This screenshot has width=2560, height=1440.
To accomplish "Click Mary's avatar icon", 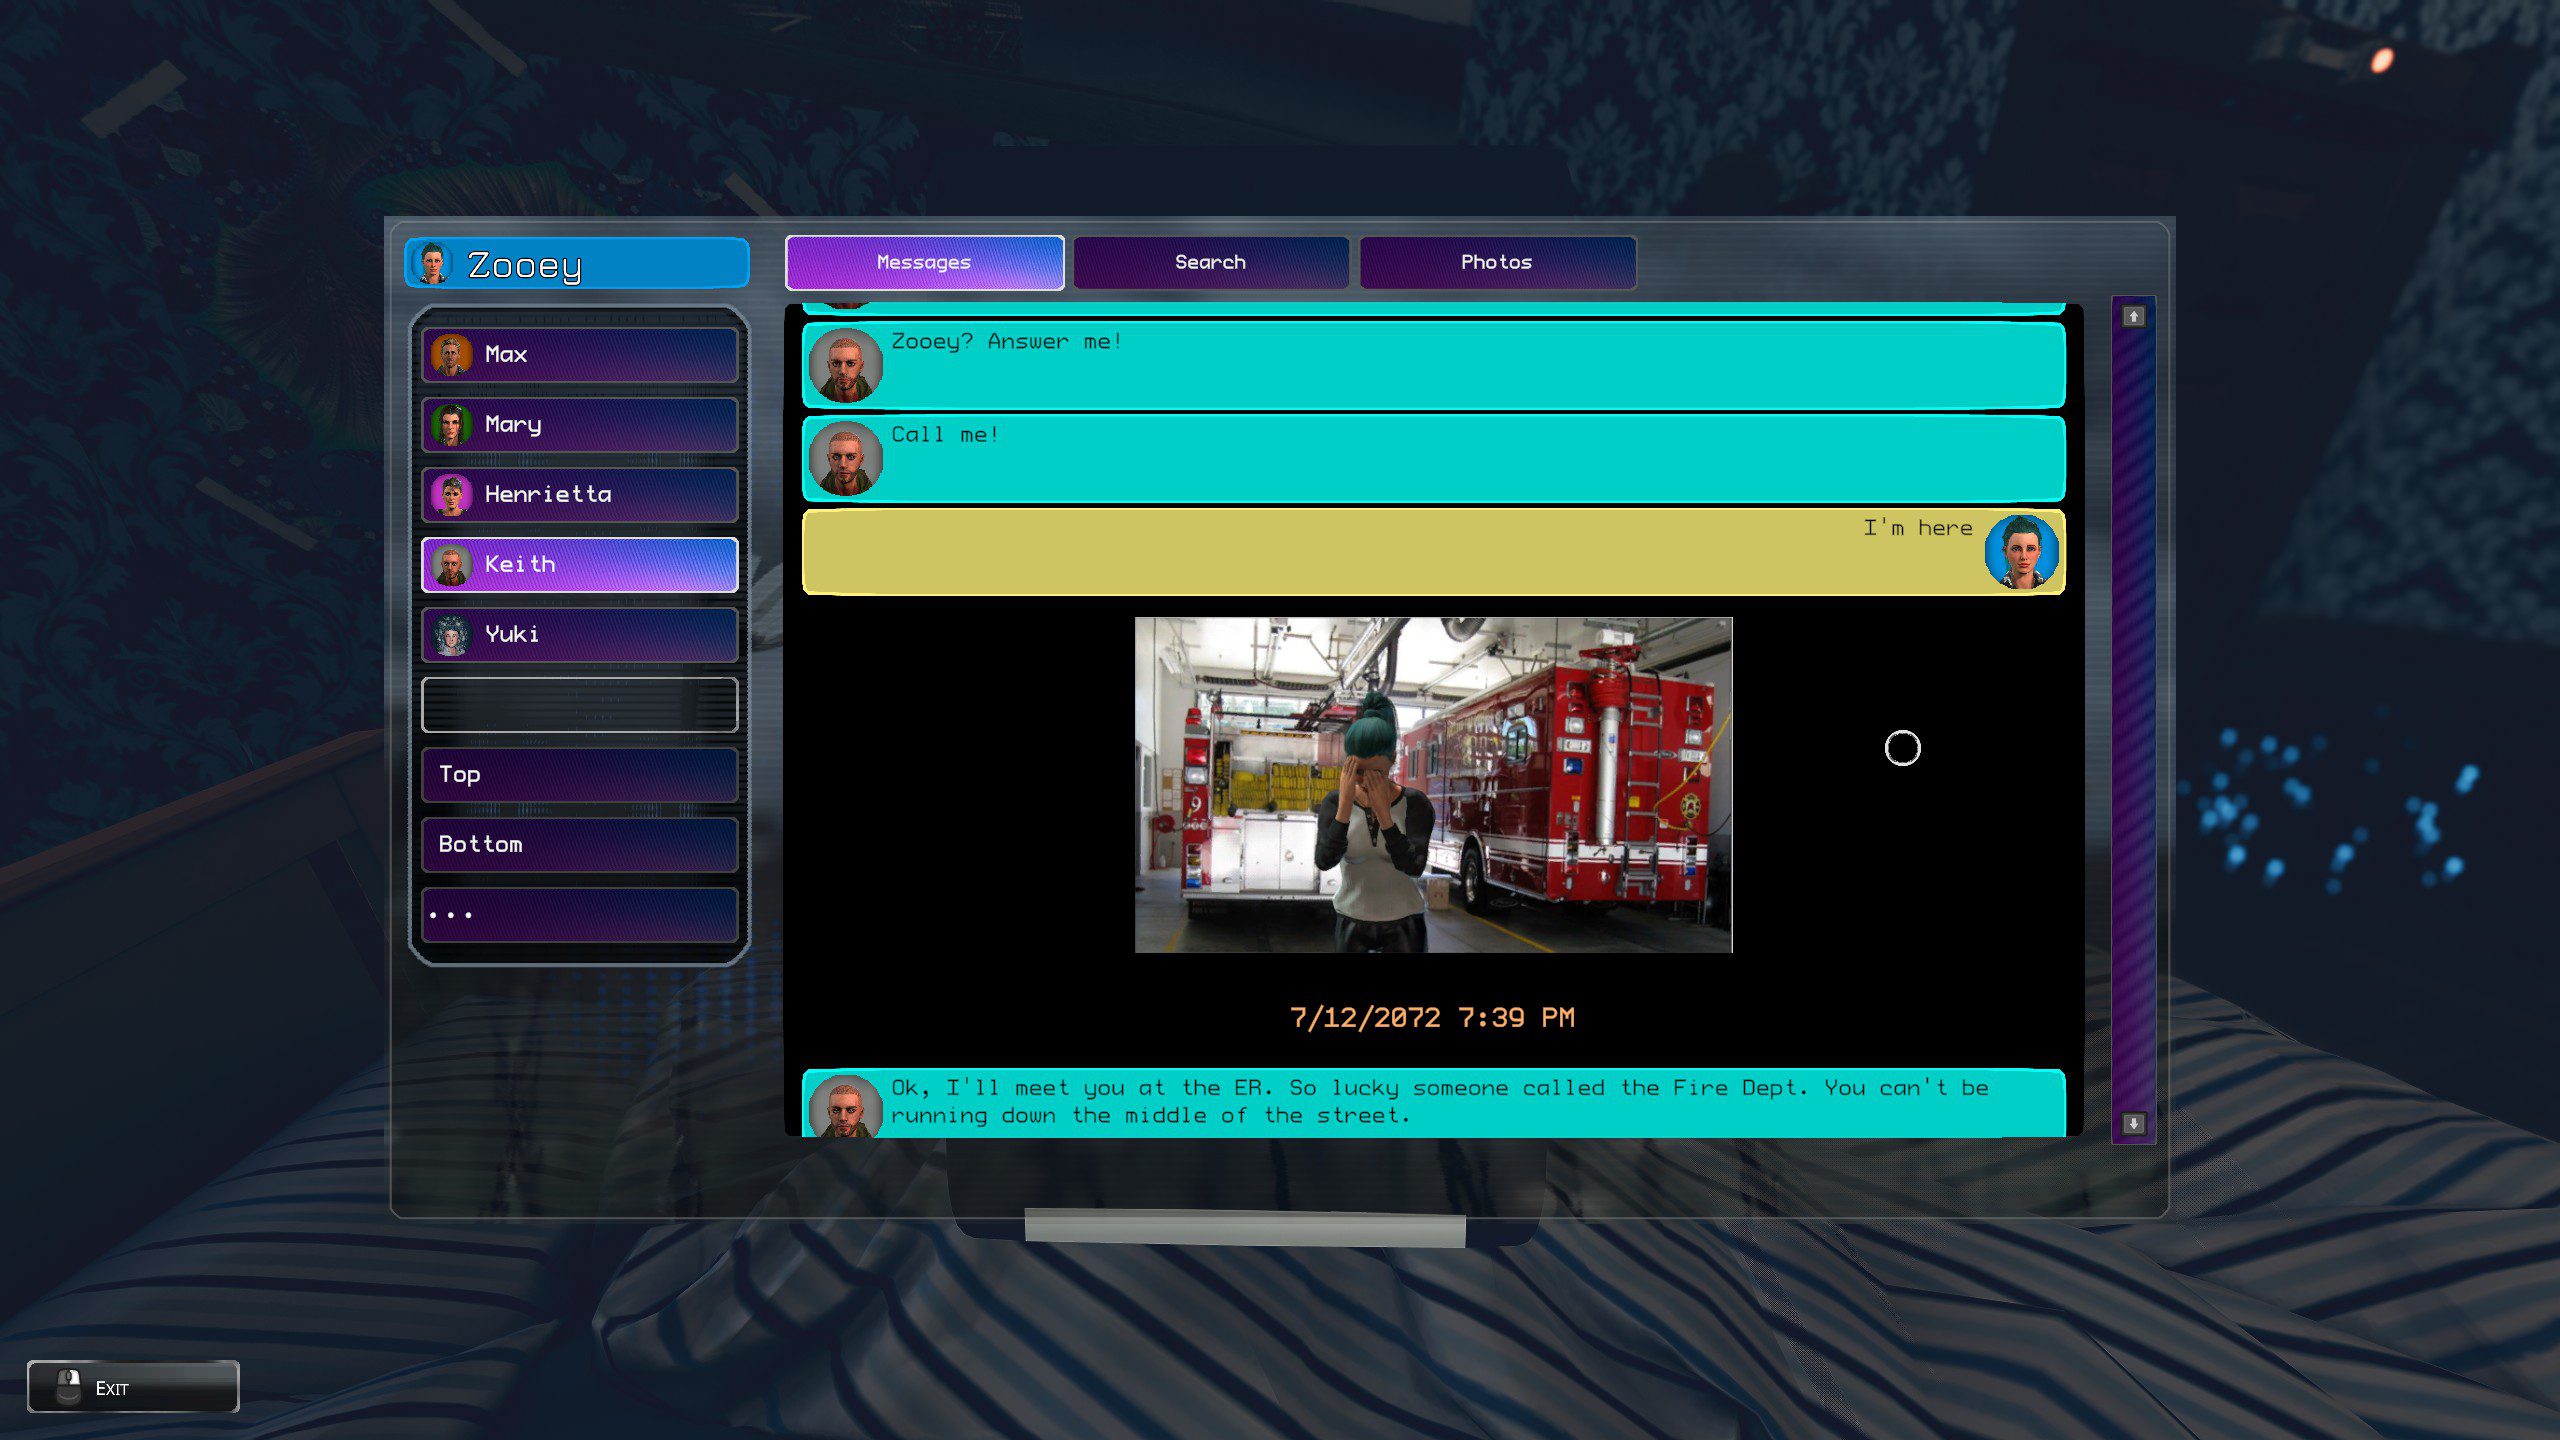I will coord(452,425).
